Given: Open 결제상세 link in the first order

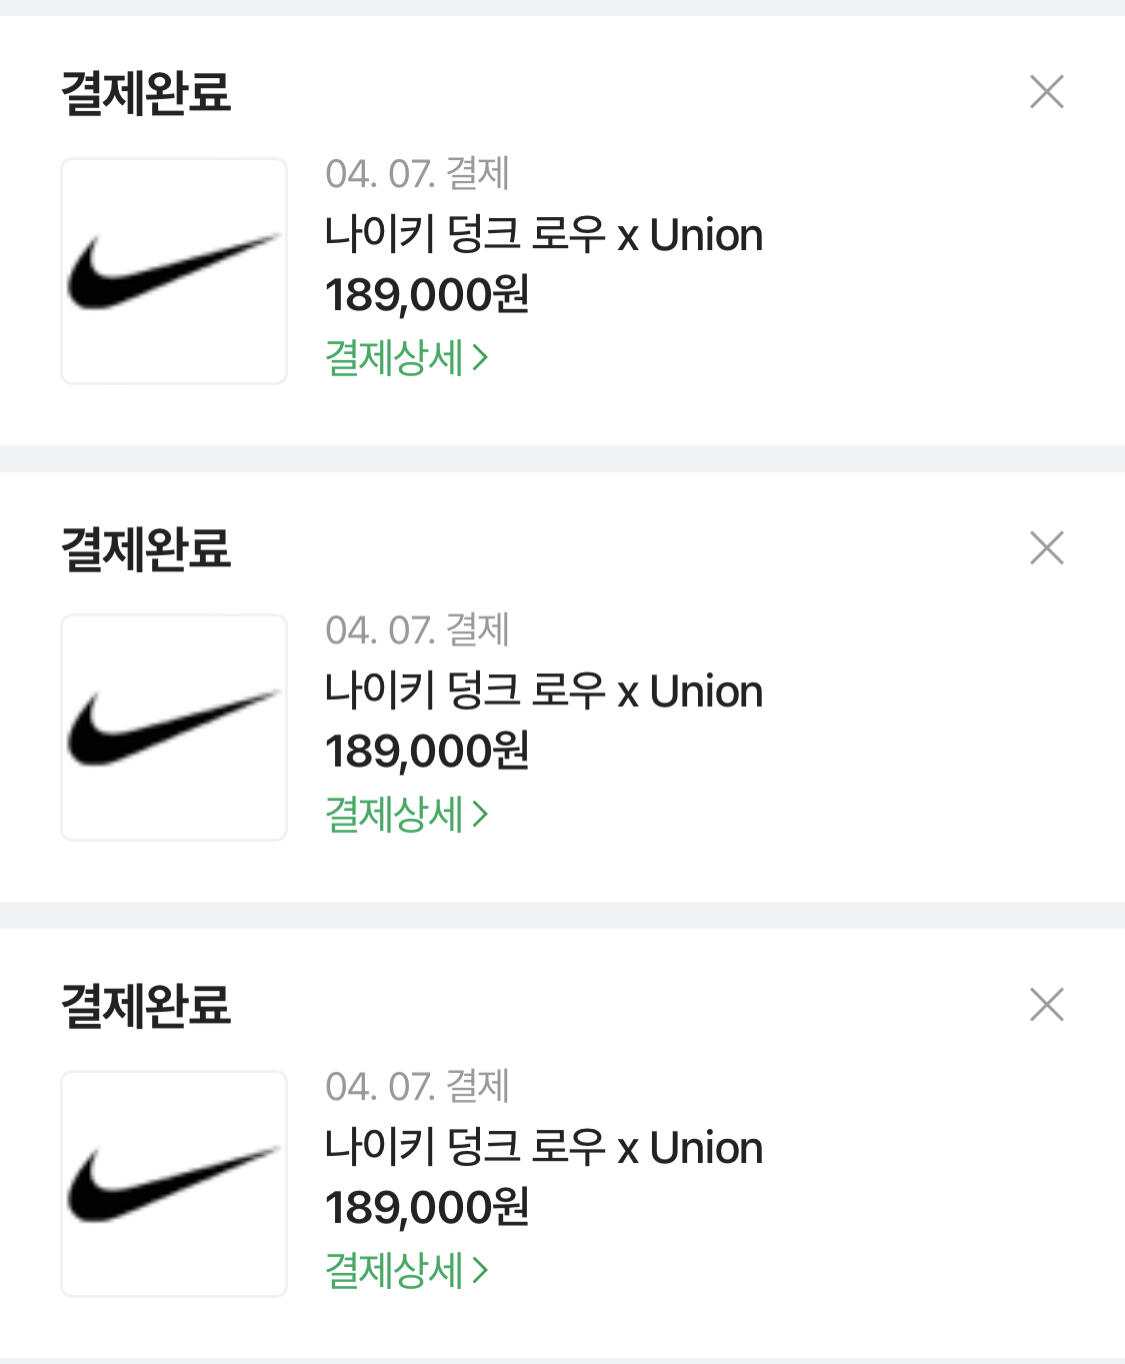Looking at the screenshot, I should click(x=406, y=357).
